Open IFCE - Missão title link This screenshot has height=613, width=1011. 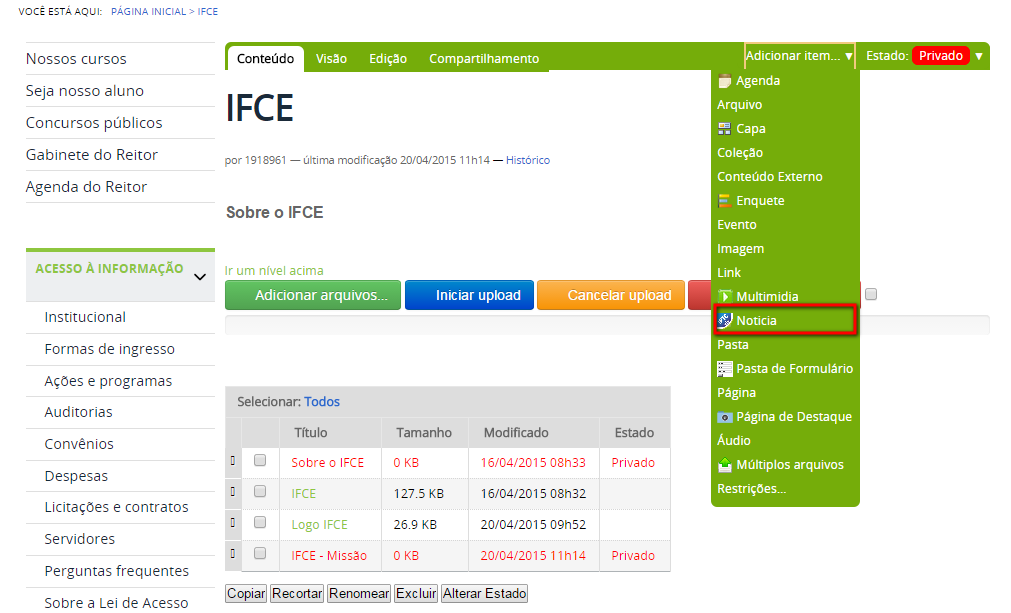[329, 556]
